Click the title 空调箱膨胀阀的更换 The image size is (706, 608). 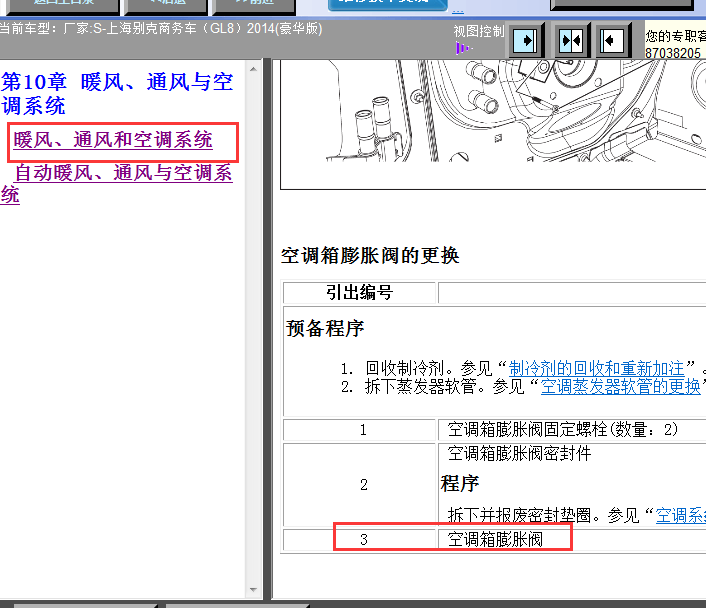tap(370, 255)
